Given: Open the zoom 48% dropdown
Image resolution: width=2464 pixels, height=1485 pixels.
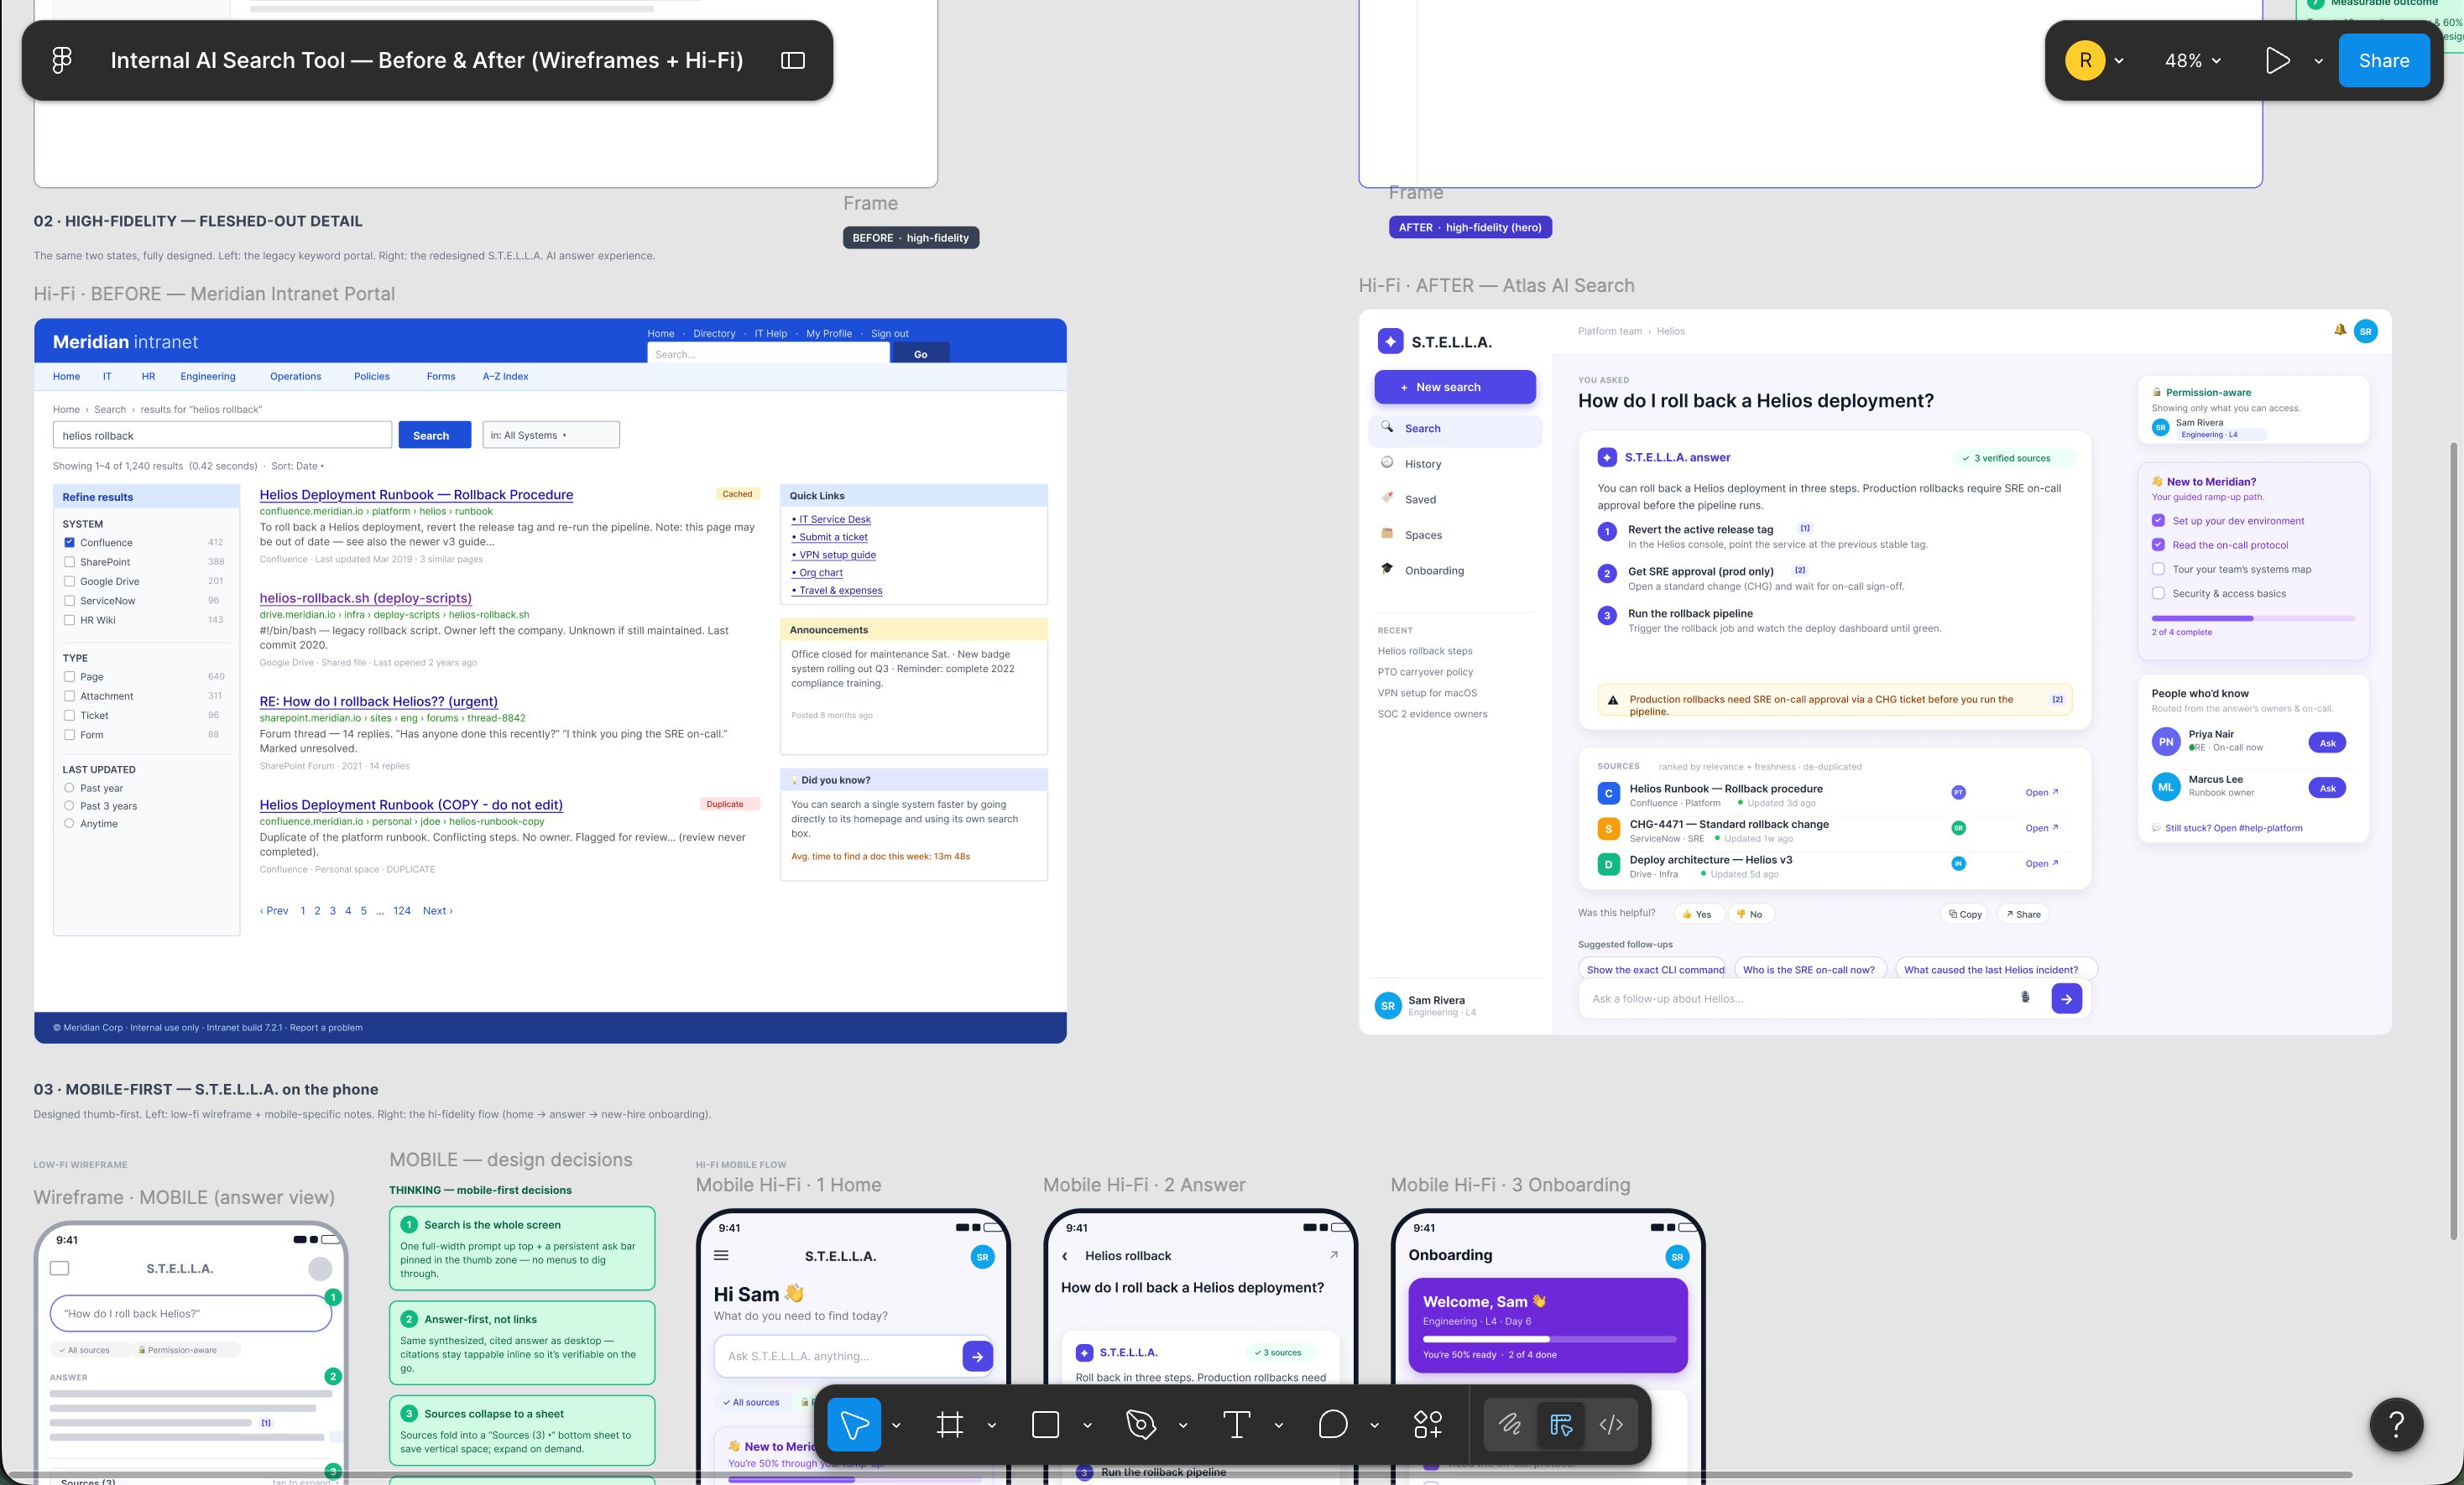Looking at the screenshot, I should [x=2192, y=60].
